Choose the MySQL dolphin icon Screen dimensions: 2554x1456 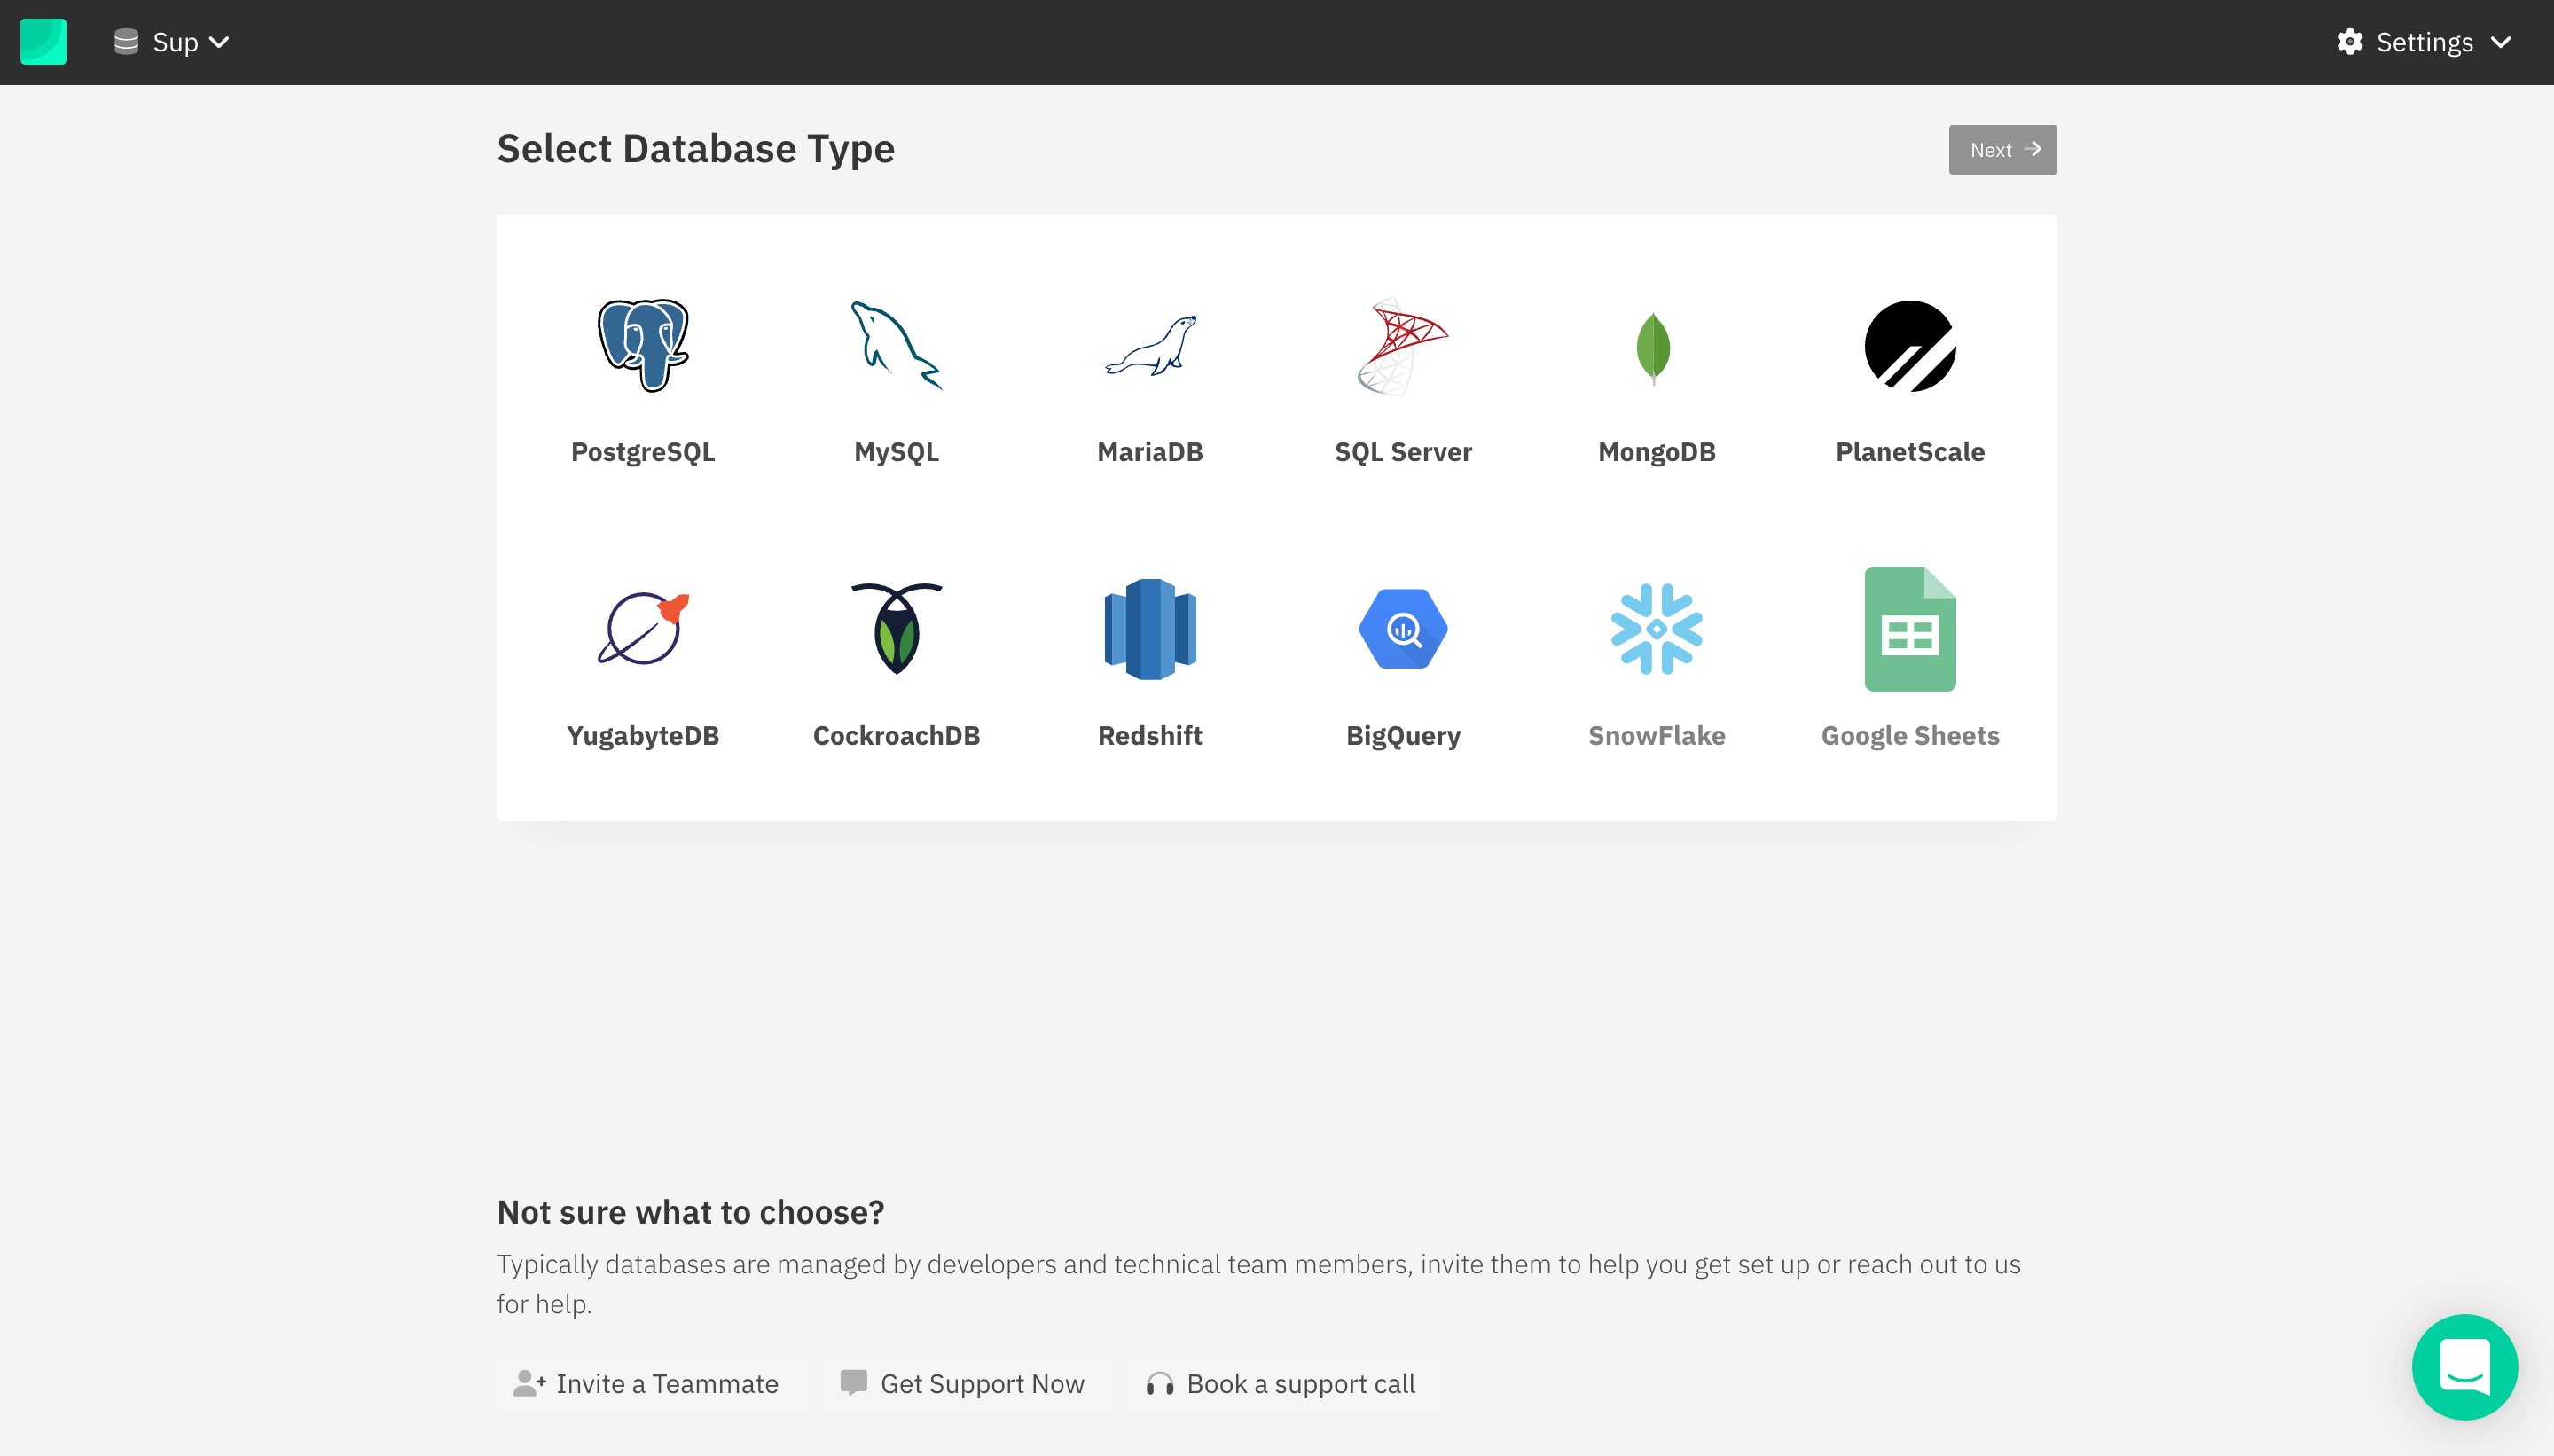[896, 345]
